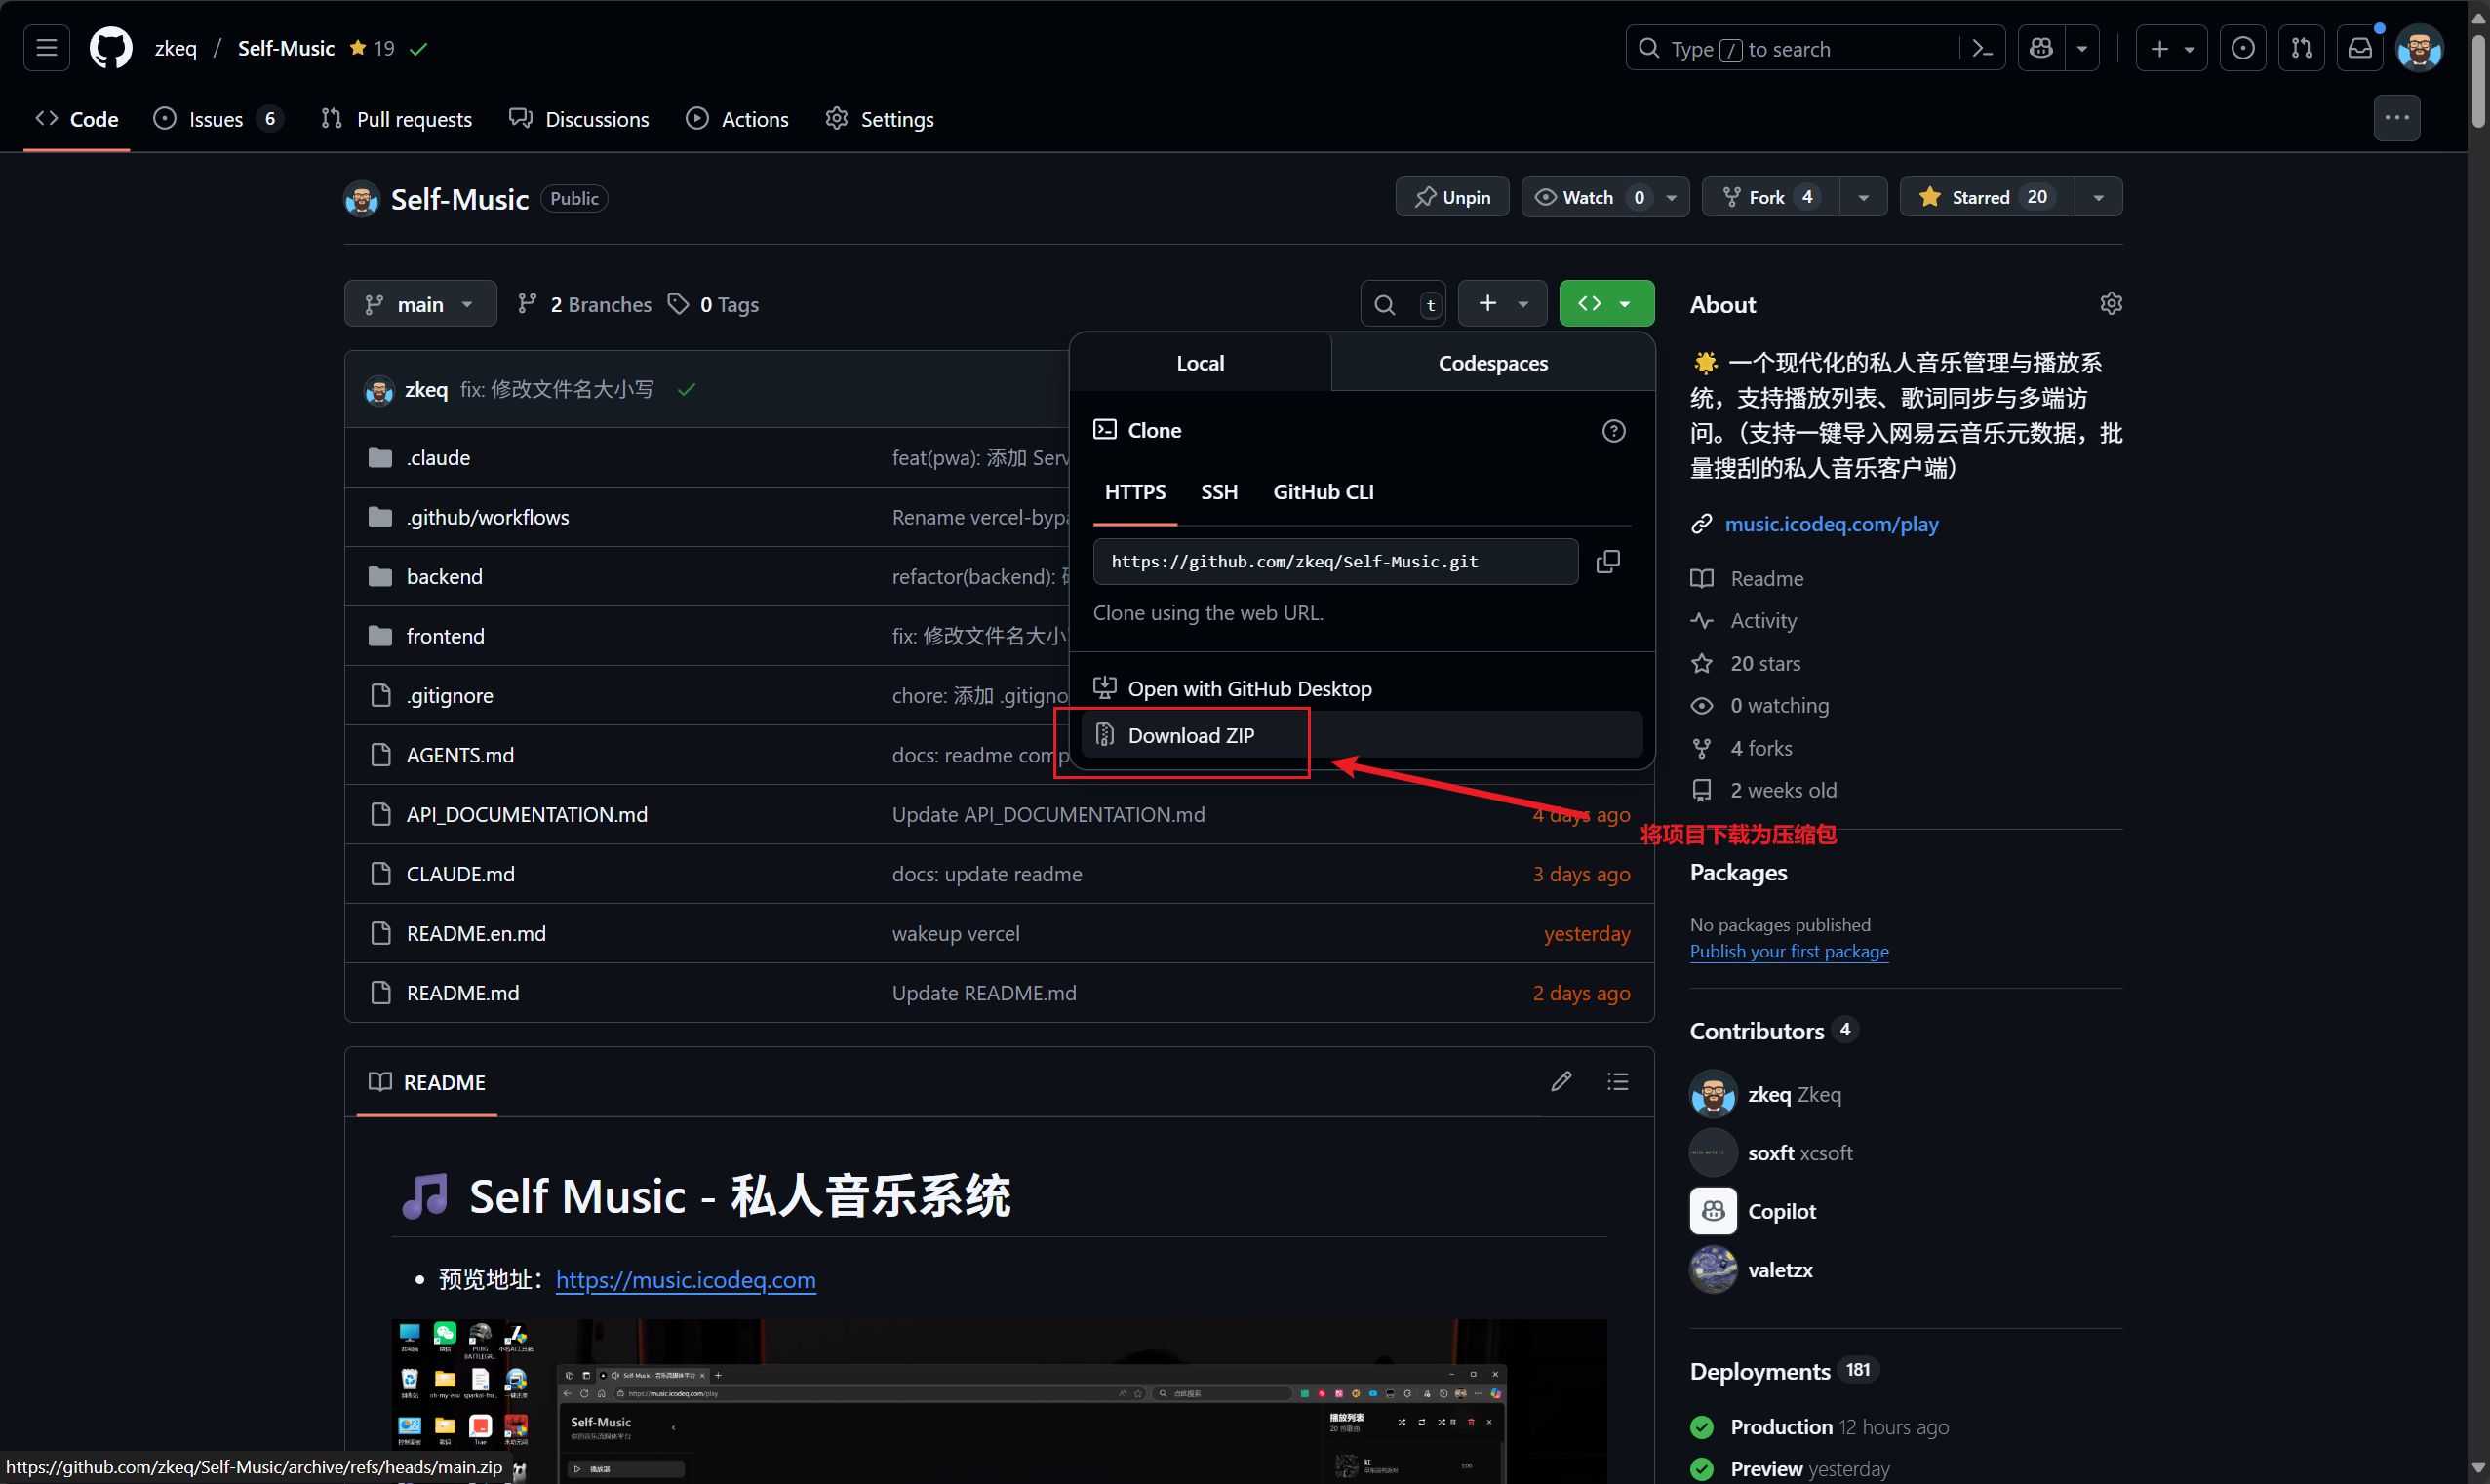The height and width of the screenshot is (1484, 2490).
Task: Open CLAUDE.md file
Action: pos(460,873)
